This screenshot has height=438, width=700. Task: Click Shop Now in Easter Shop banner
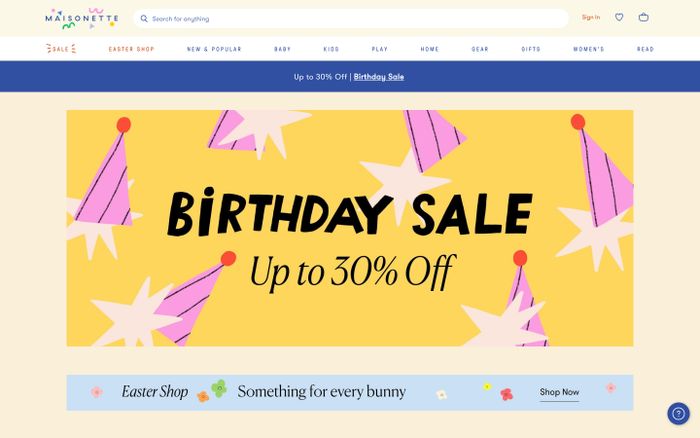[559, 392]
